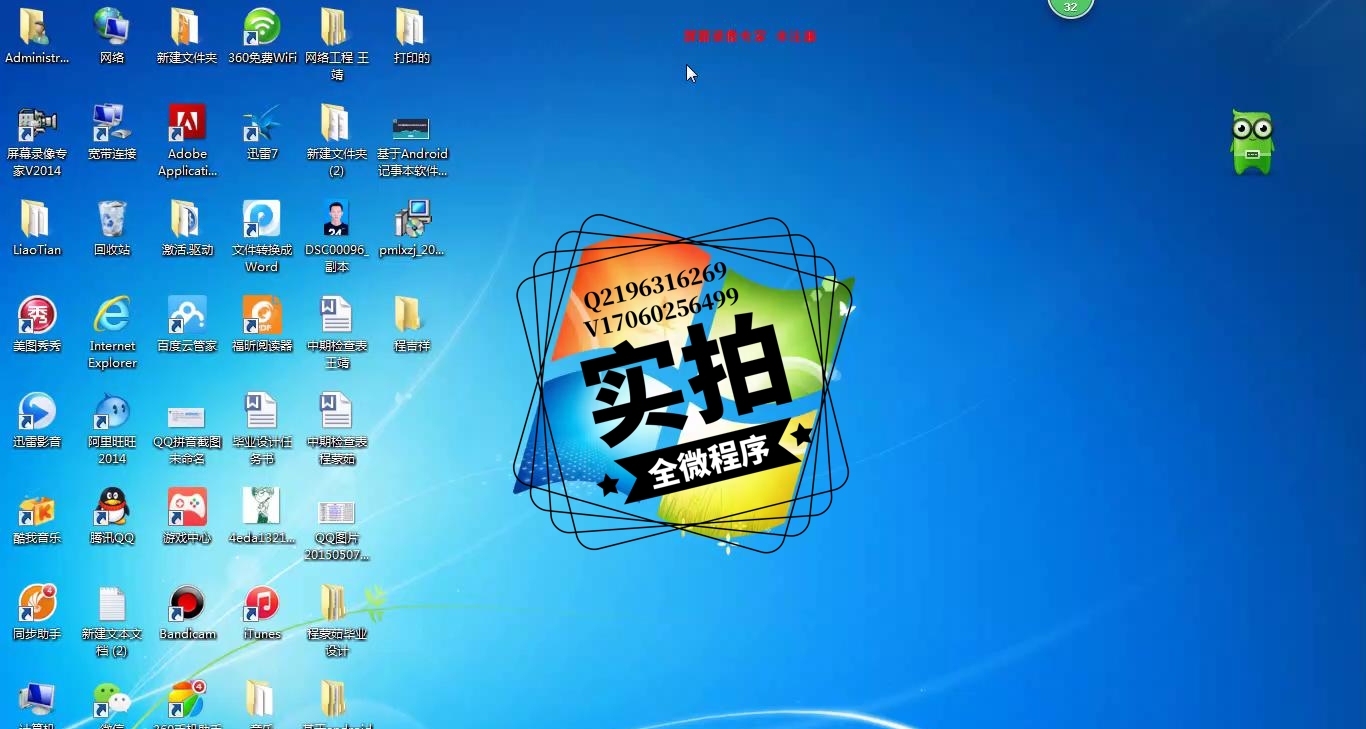Launch the Bandicam recorder shortcut
1366x729 pixels.
[x=187, y=613]
